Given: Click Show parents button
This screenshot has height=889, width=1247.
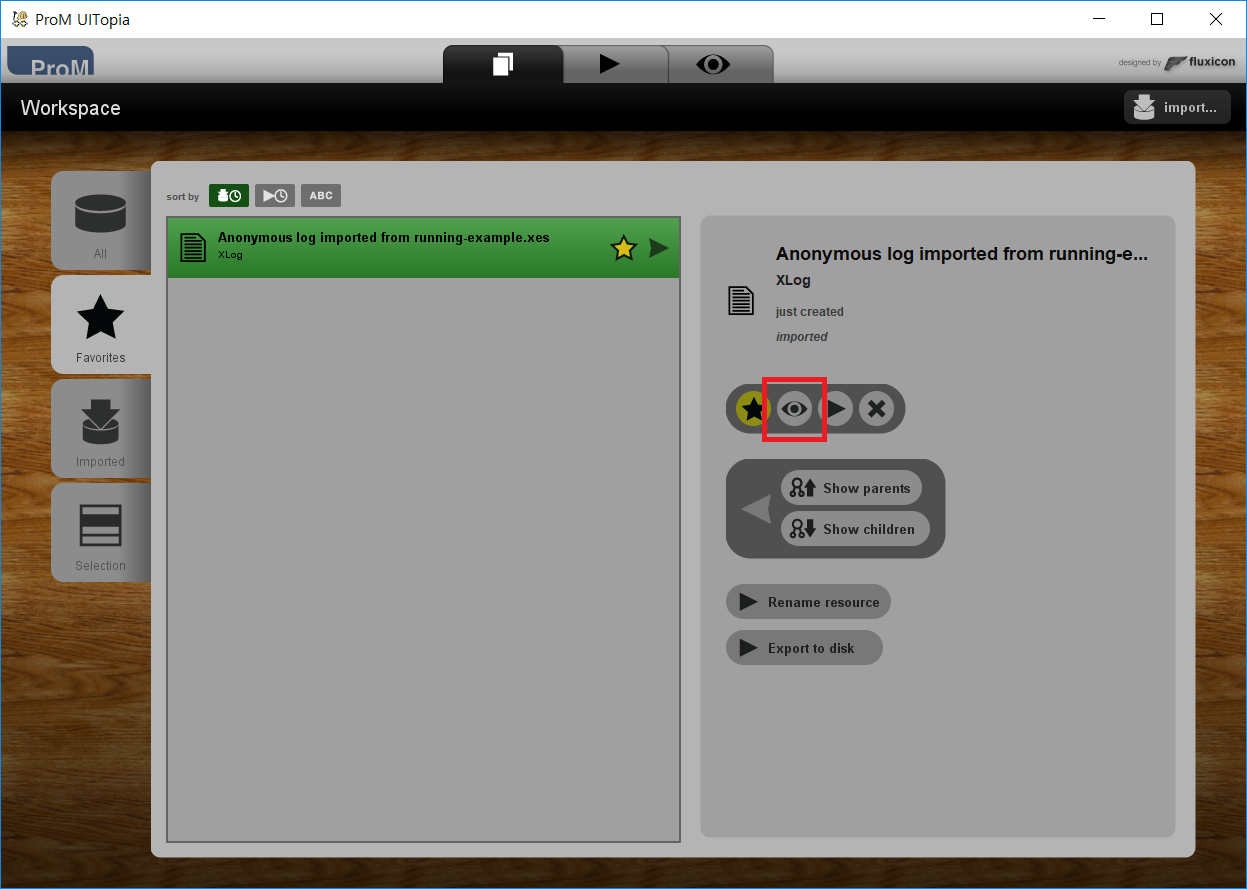Looking at the screenshot, I should click(x=851, y=488).
